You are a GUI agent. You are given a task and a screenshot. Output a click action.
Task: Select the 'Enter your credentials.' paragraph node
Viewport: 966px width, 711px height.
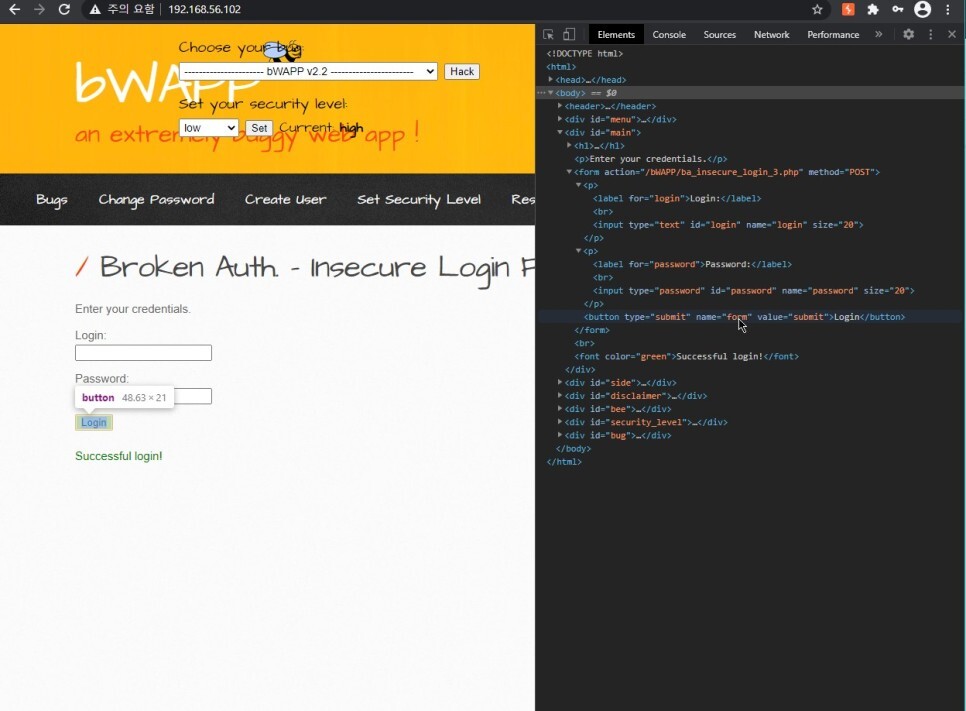point(651,159)
